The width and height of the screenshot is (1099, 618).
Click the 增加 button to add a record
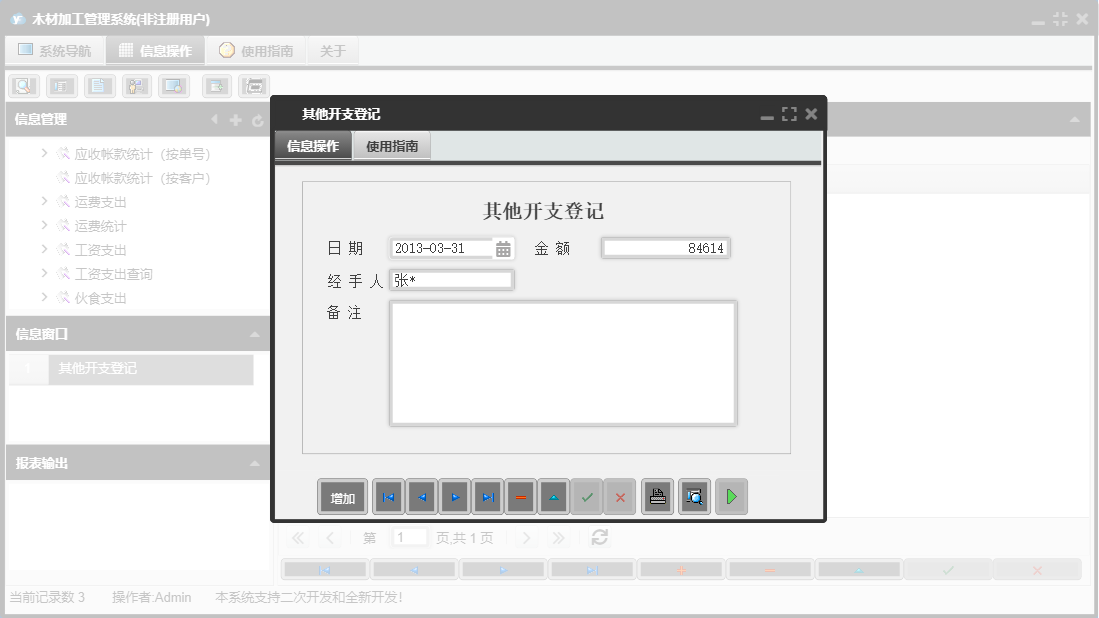341,496
